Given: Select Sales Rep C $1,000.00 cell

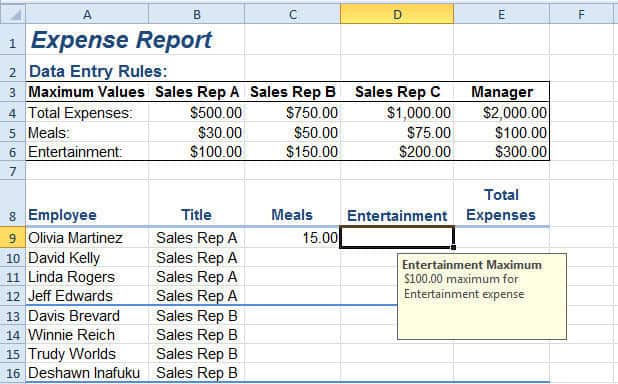Looking at the screenshot, I should (x=397, y=113).
